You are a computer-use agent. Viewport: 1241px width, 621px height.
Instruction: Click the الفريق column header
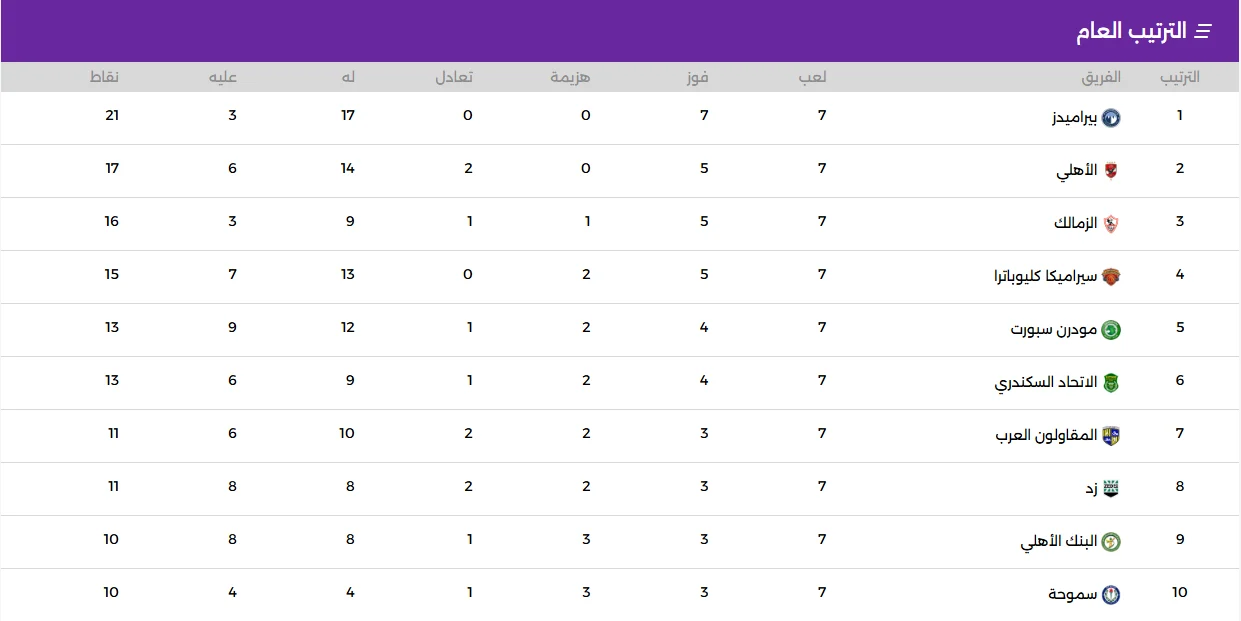pyautogui.click(x=1101, y=77)
